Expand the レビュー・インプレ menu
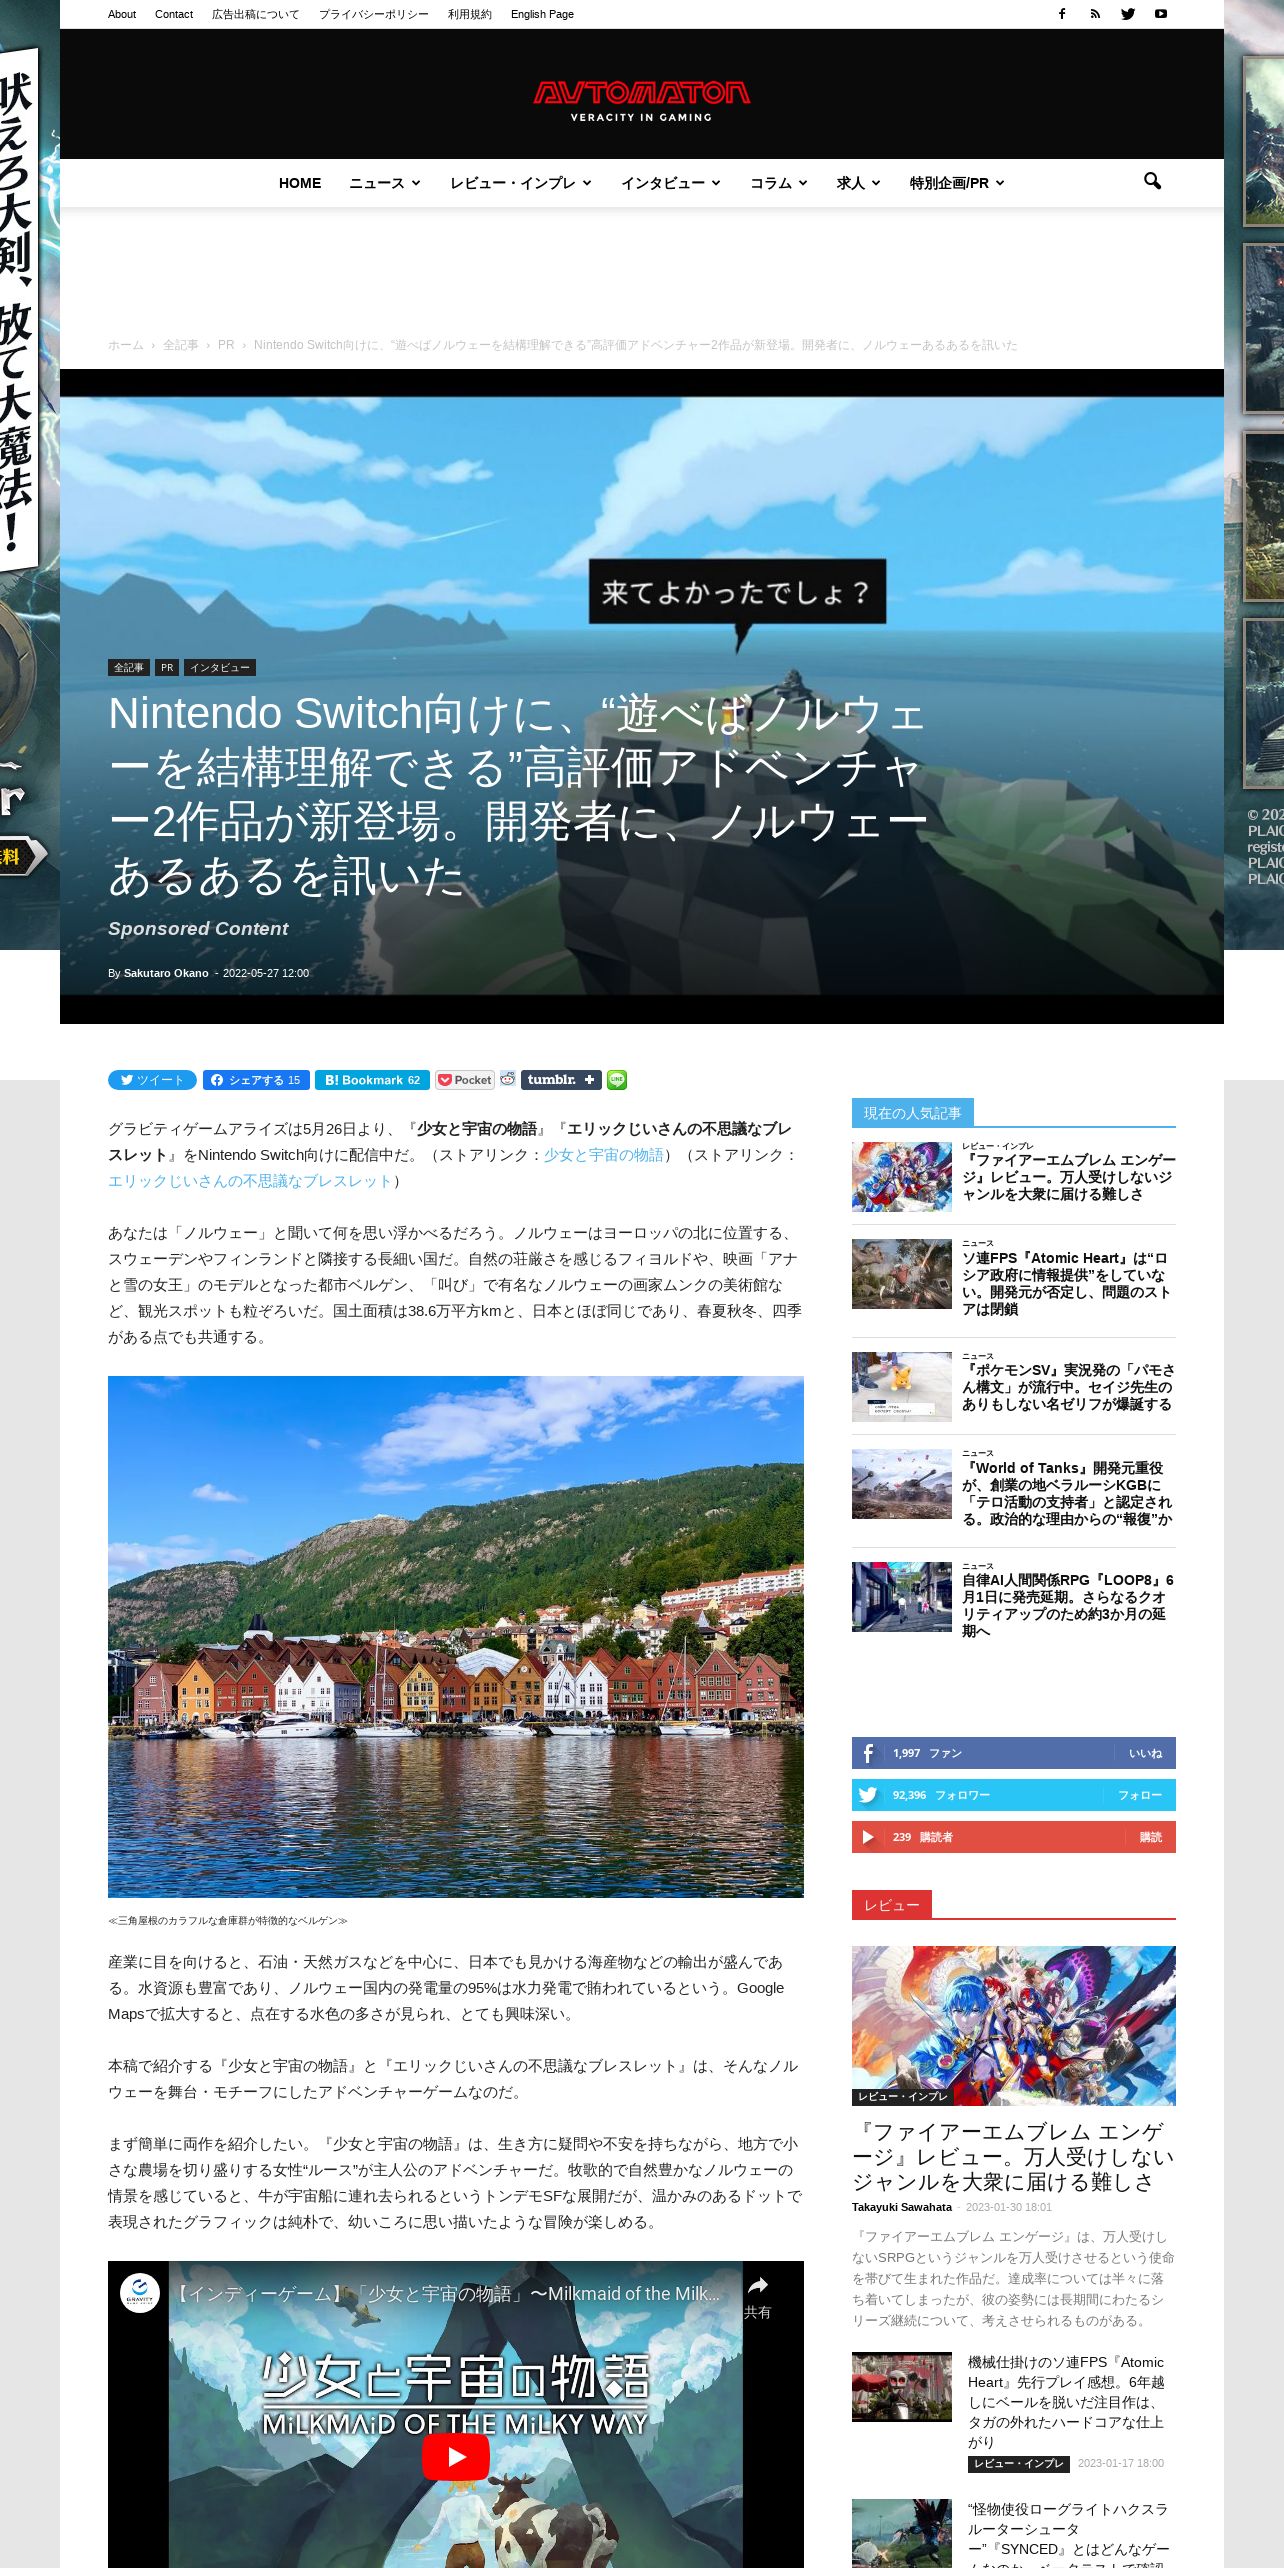Screen dimensions: 1284x2568 coord(520,183)
